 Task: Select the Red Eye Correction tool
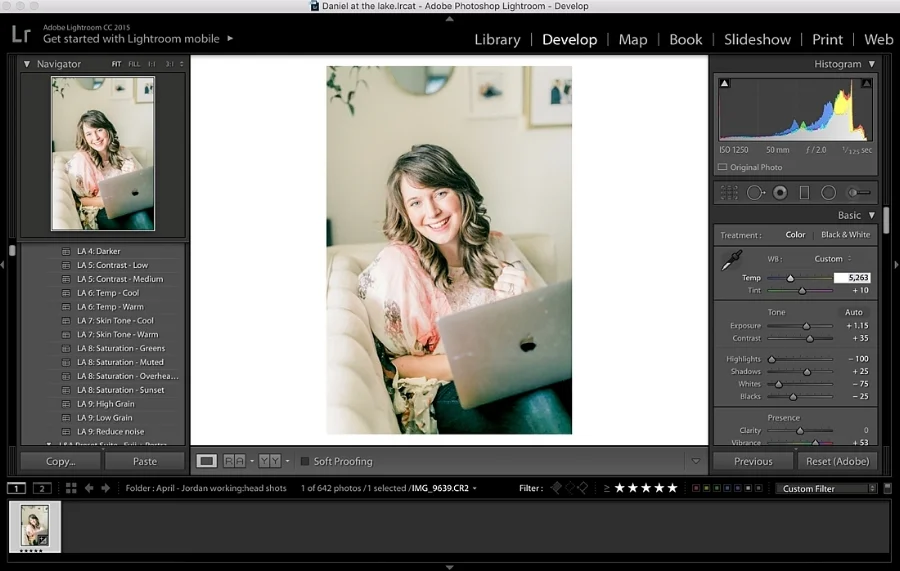(780, 193)
